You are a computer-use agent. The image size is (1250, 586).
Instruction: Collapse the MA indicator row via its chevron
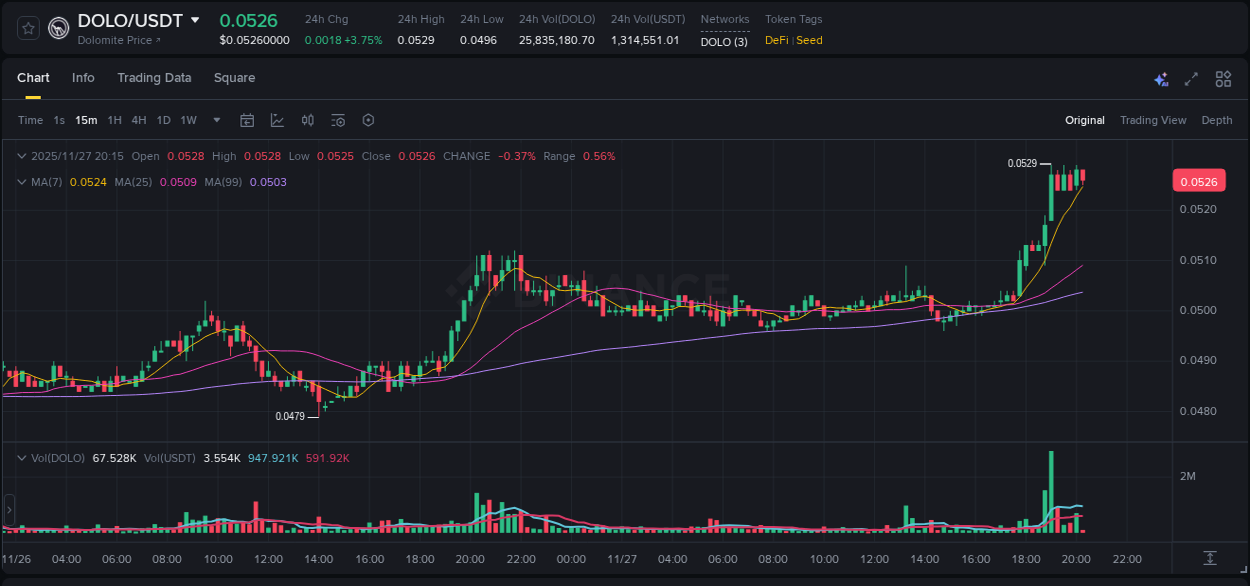pos(21,182)
